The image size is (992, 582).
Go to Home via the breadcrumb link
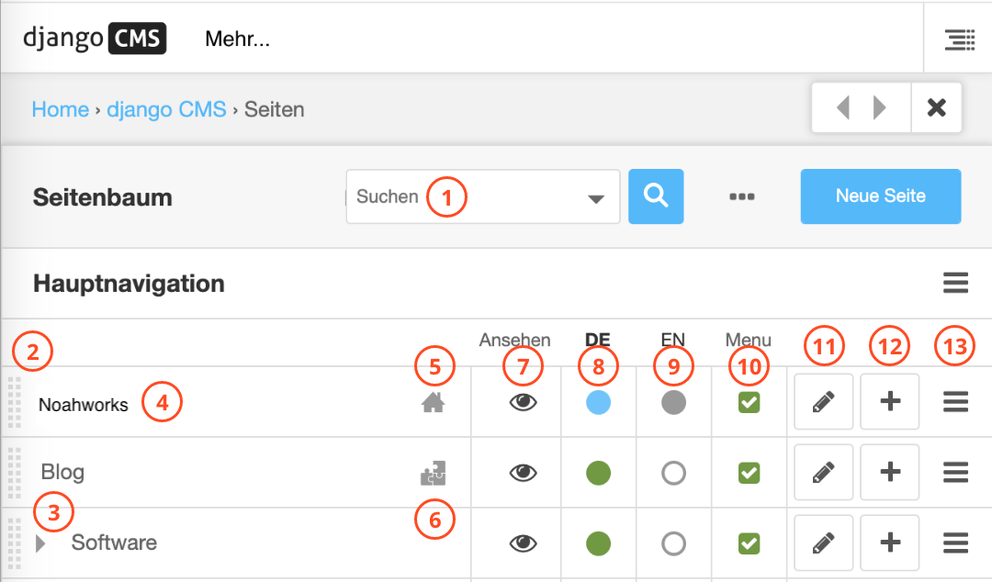[x=61, y=109]
